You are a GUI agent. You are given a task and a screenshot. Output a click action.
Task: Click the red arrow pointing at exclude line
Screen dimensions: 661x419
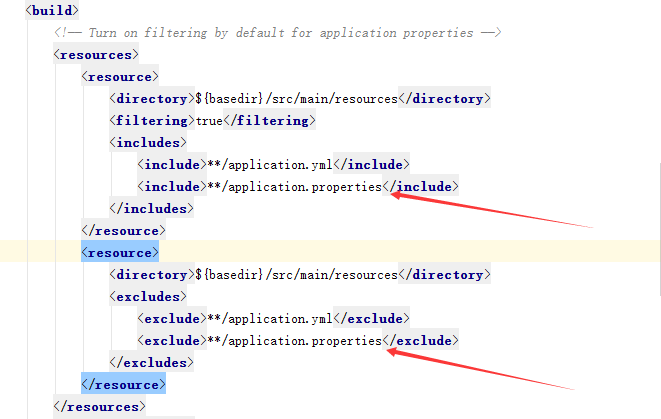(x=480, y=368)
